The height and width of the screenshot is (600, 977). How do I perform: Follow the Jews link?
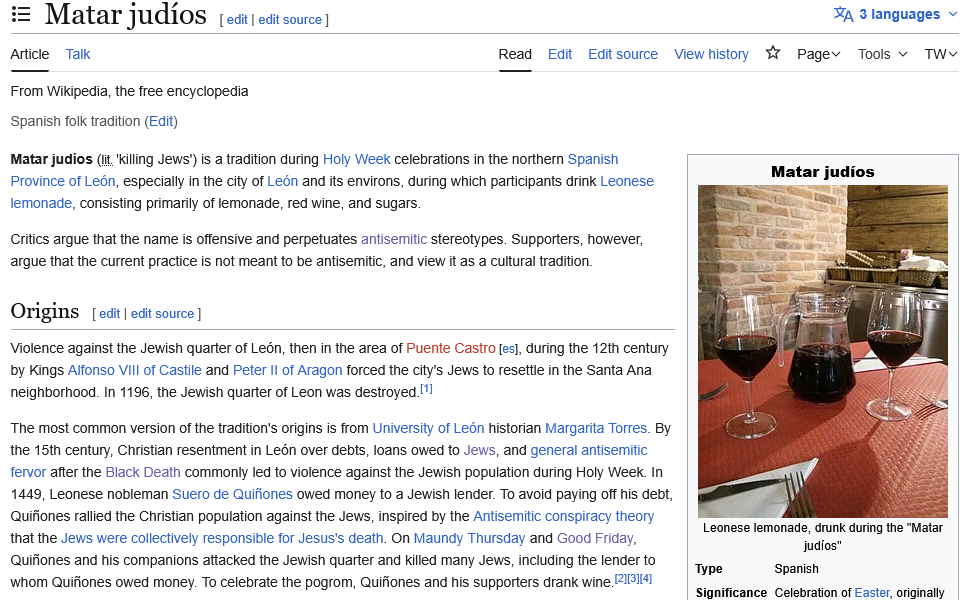pyautogui.click(x=479, y=450)
